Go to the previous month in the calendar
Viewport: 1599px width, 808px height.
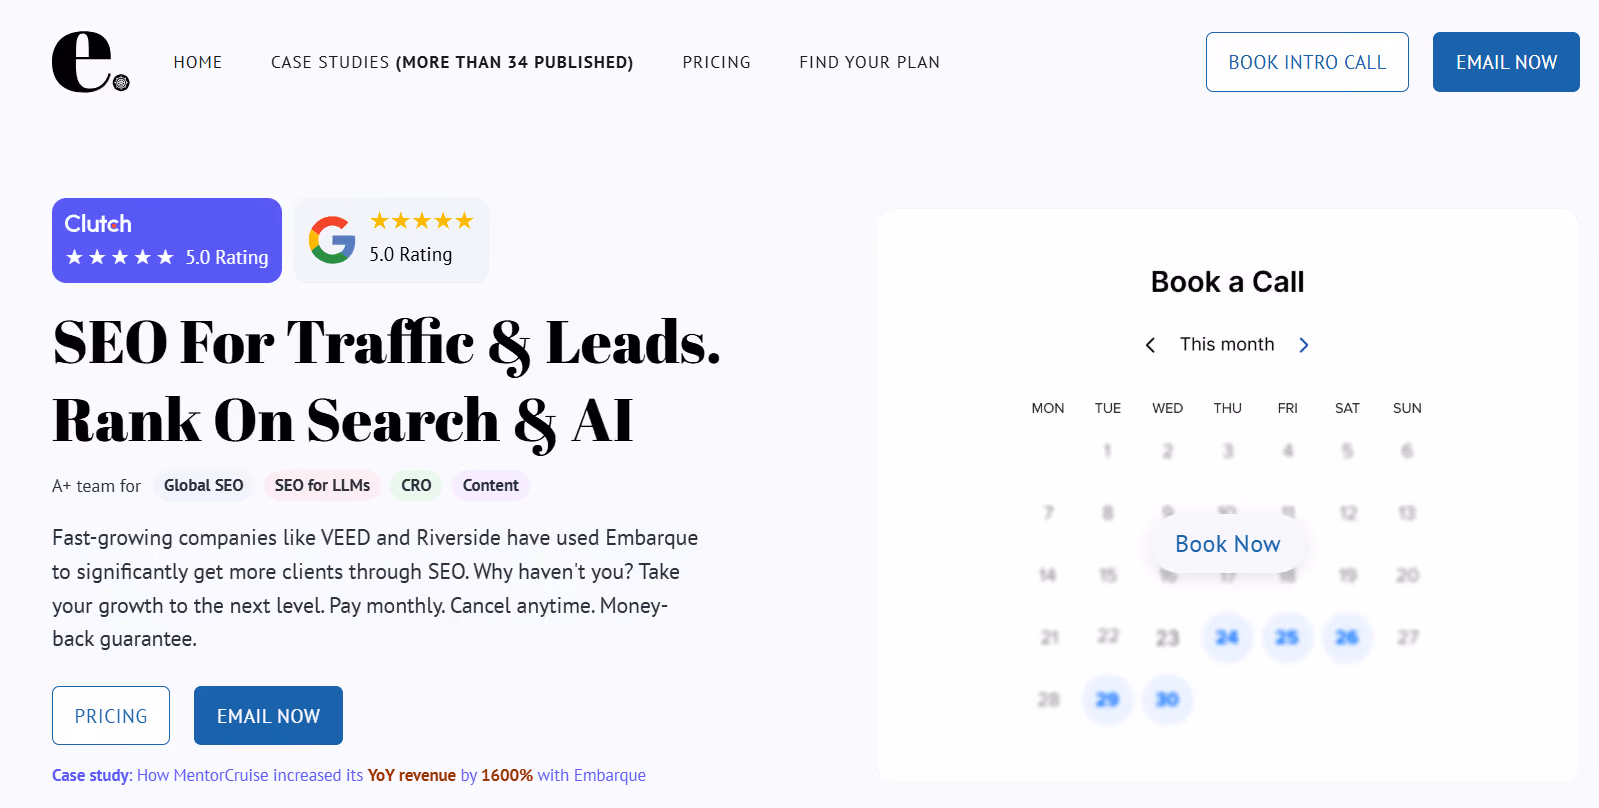pos(1150,345)
